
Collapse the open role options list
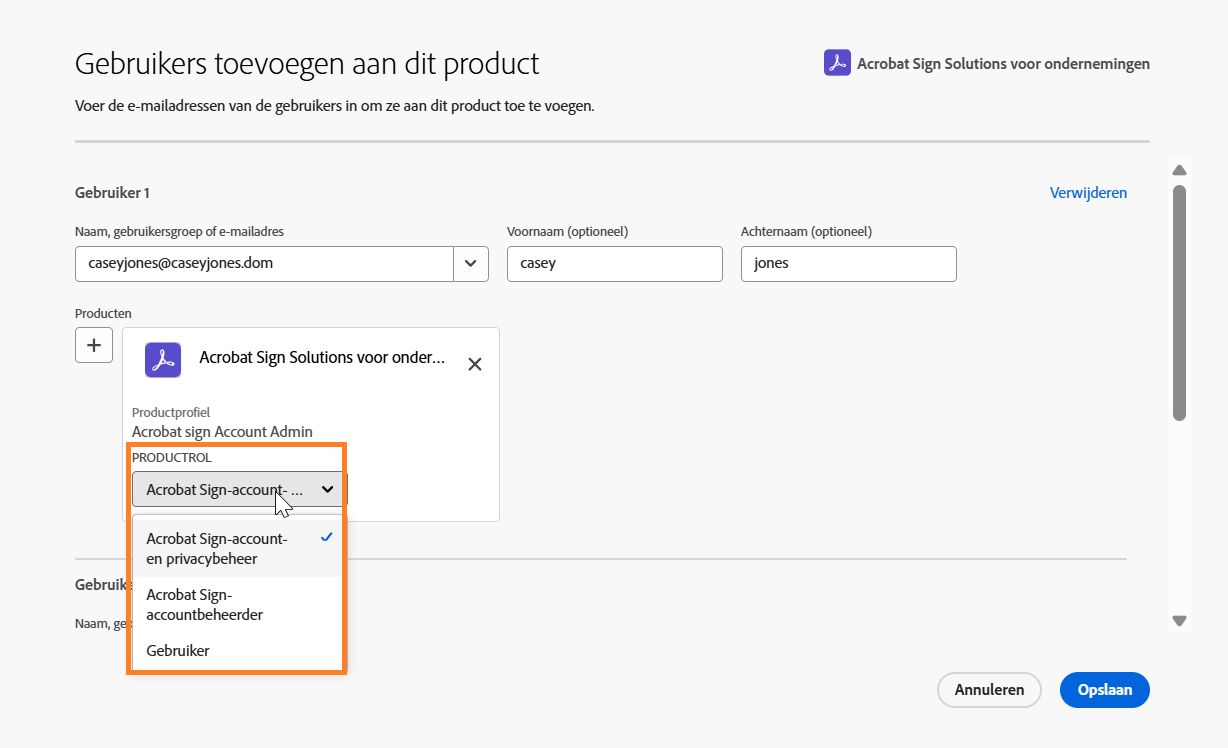pyautogui.click(x=237, y=489)
